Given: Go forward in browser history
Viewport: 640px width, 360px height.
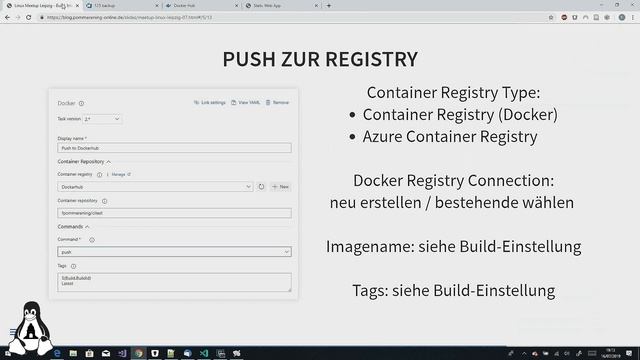Looking at the screenshot, I should pyautogui.click(x=18, y=18).
